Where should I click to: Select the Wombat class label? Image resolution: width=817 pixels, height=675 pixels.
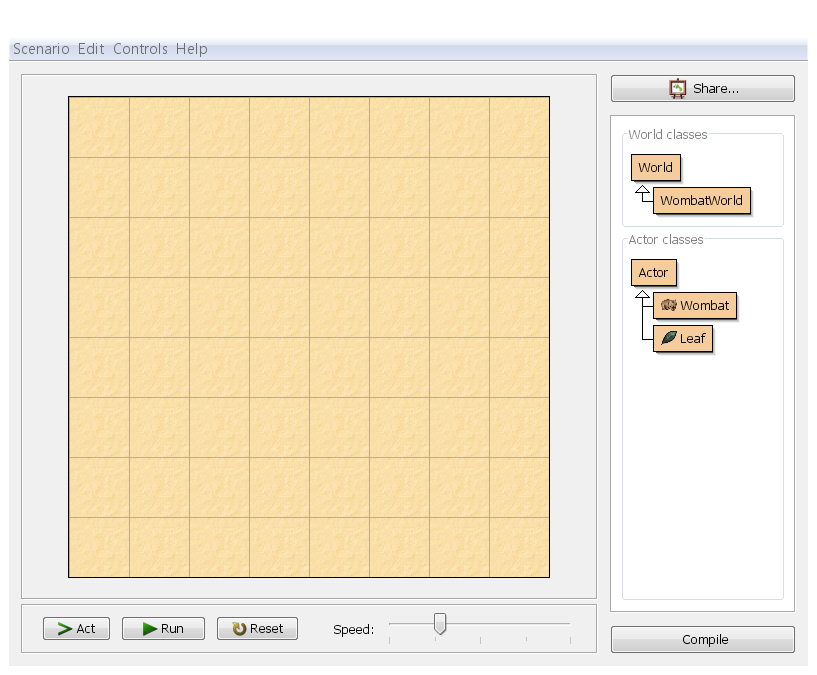coord(705,305)
